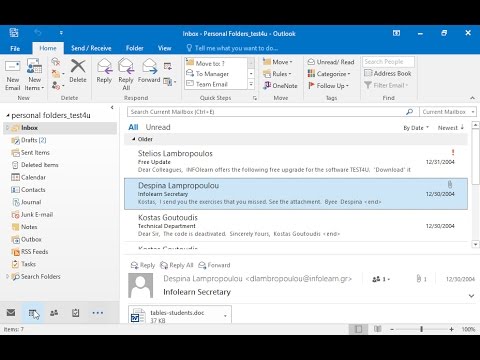This screenshot has height=360, width=480.
Task: Expand the Quick Steps gallery
Action: point(251,84)
